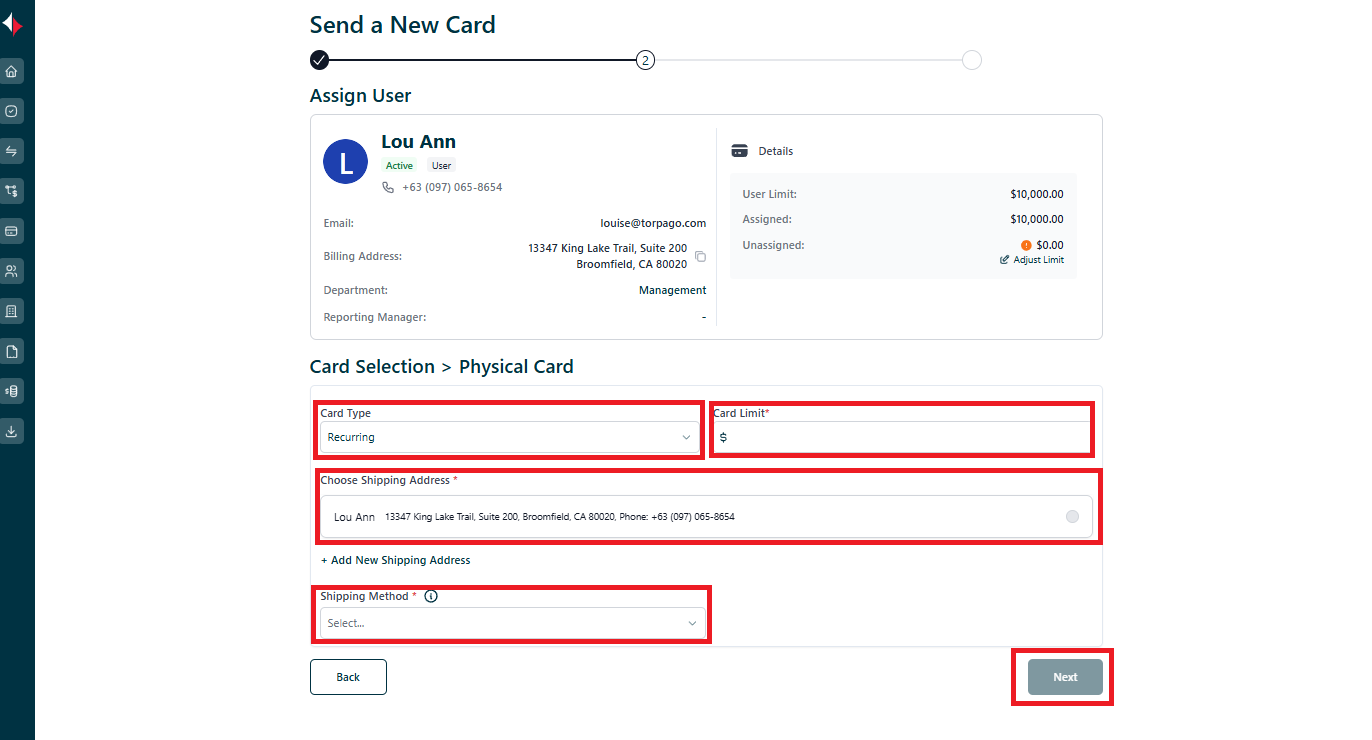Open the building icon in the sidebar
Image resolution: width=1372 pixels, height=740 pixels.
[12, 311]
